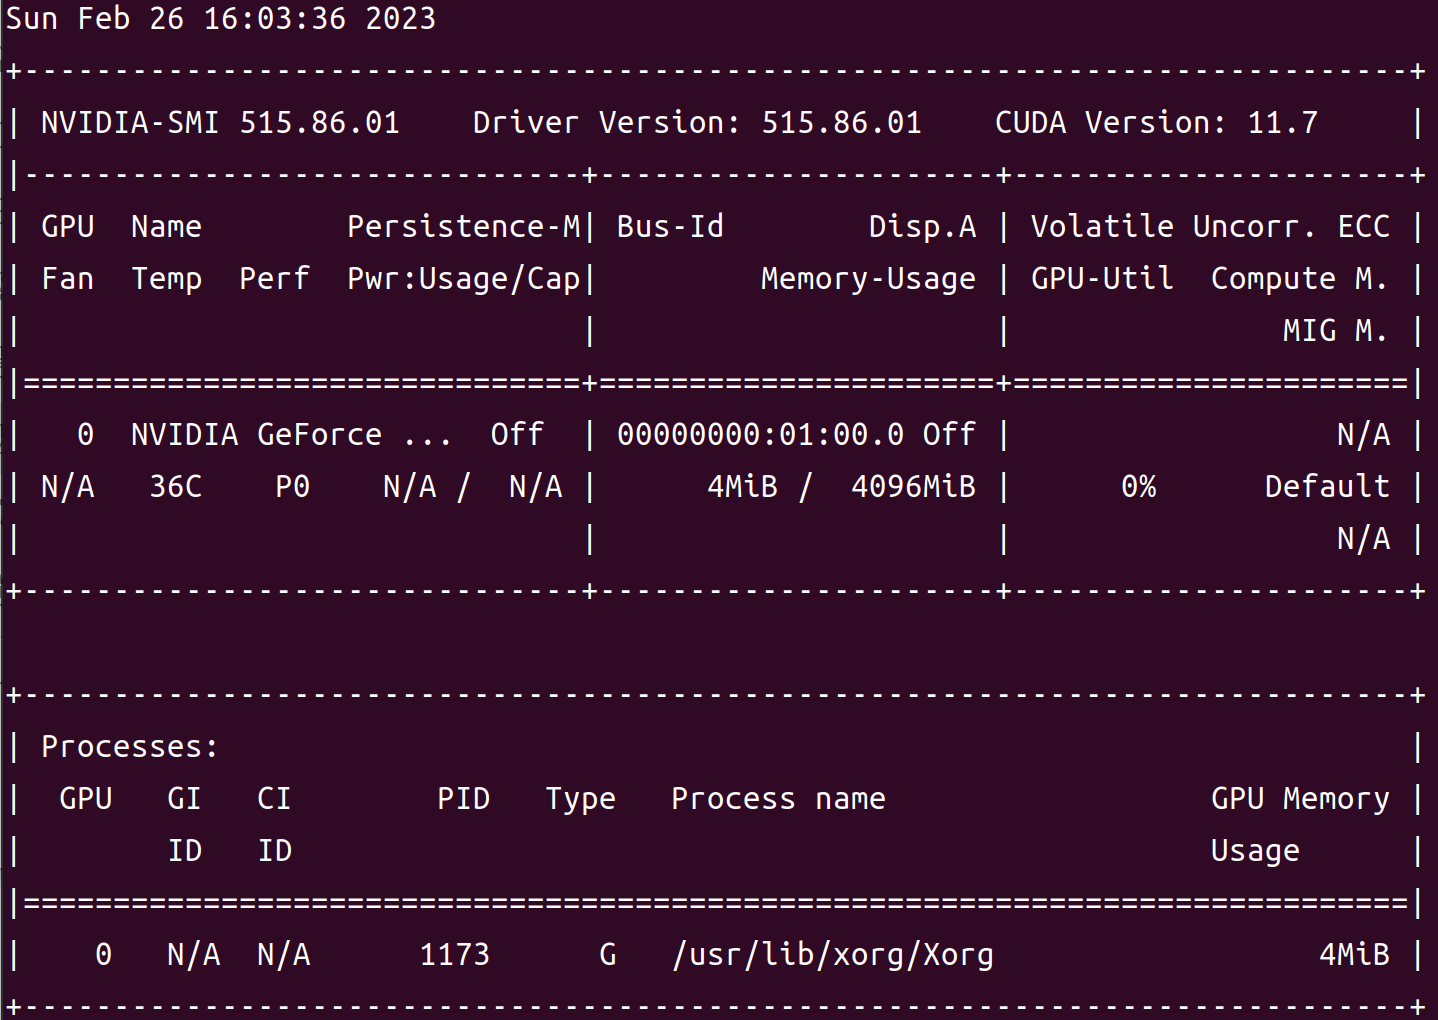Click the 'Type' column header
The width and height of the screenshot is (1438, 1020).
tap(580, 799)
